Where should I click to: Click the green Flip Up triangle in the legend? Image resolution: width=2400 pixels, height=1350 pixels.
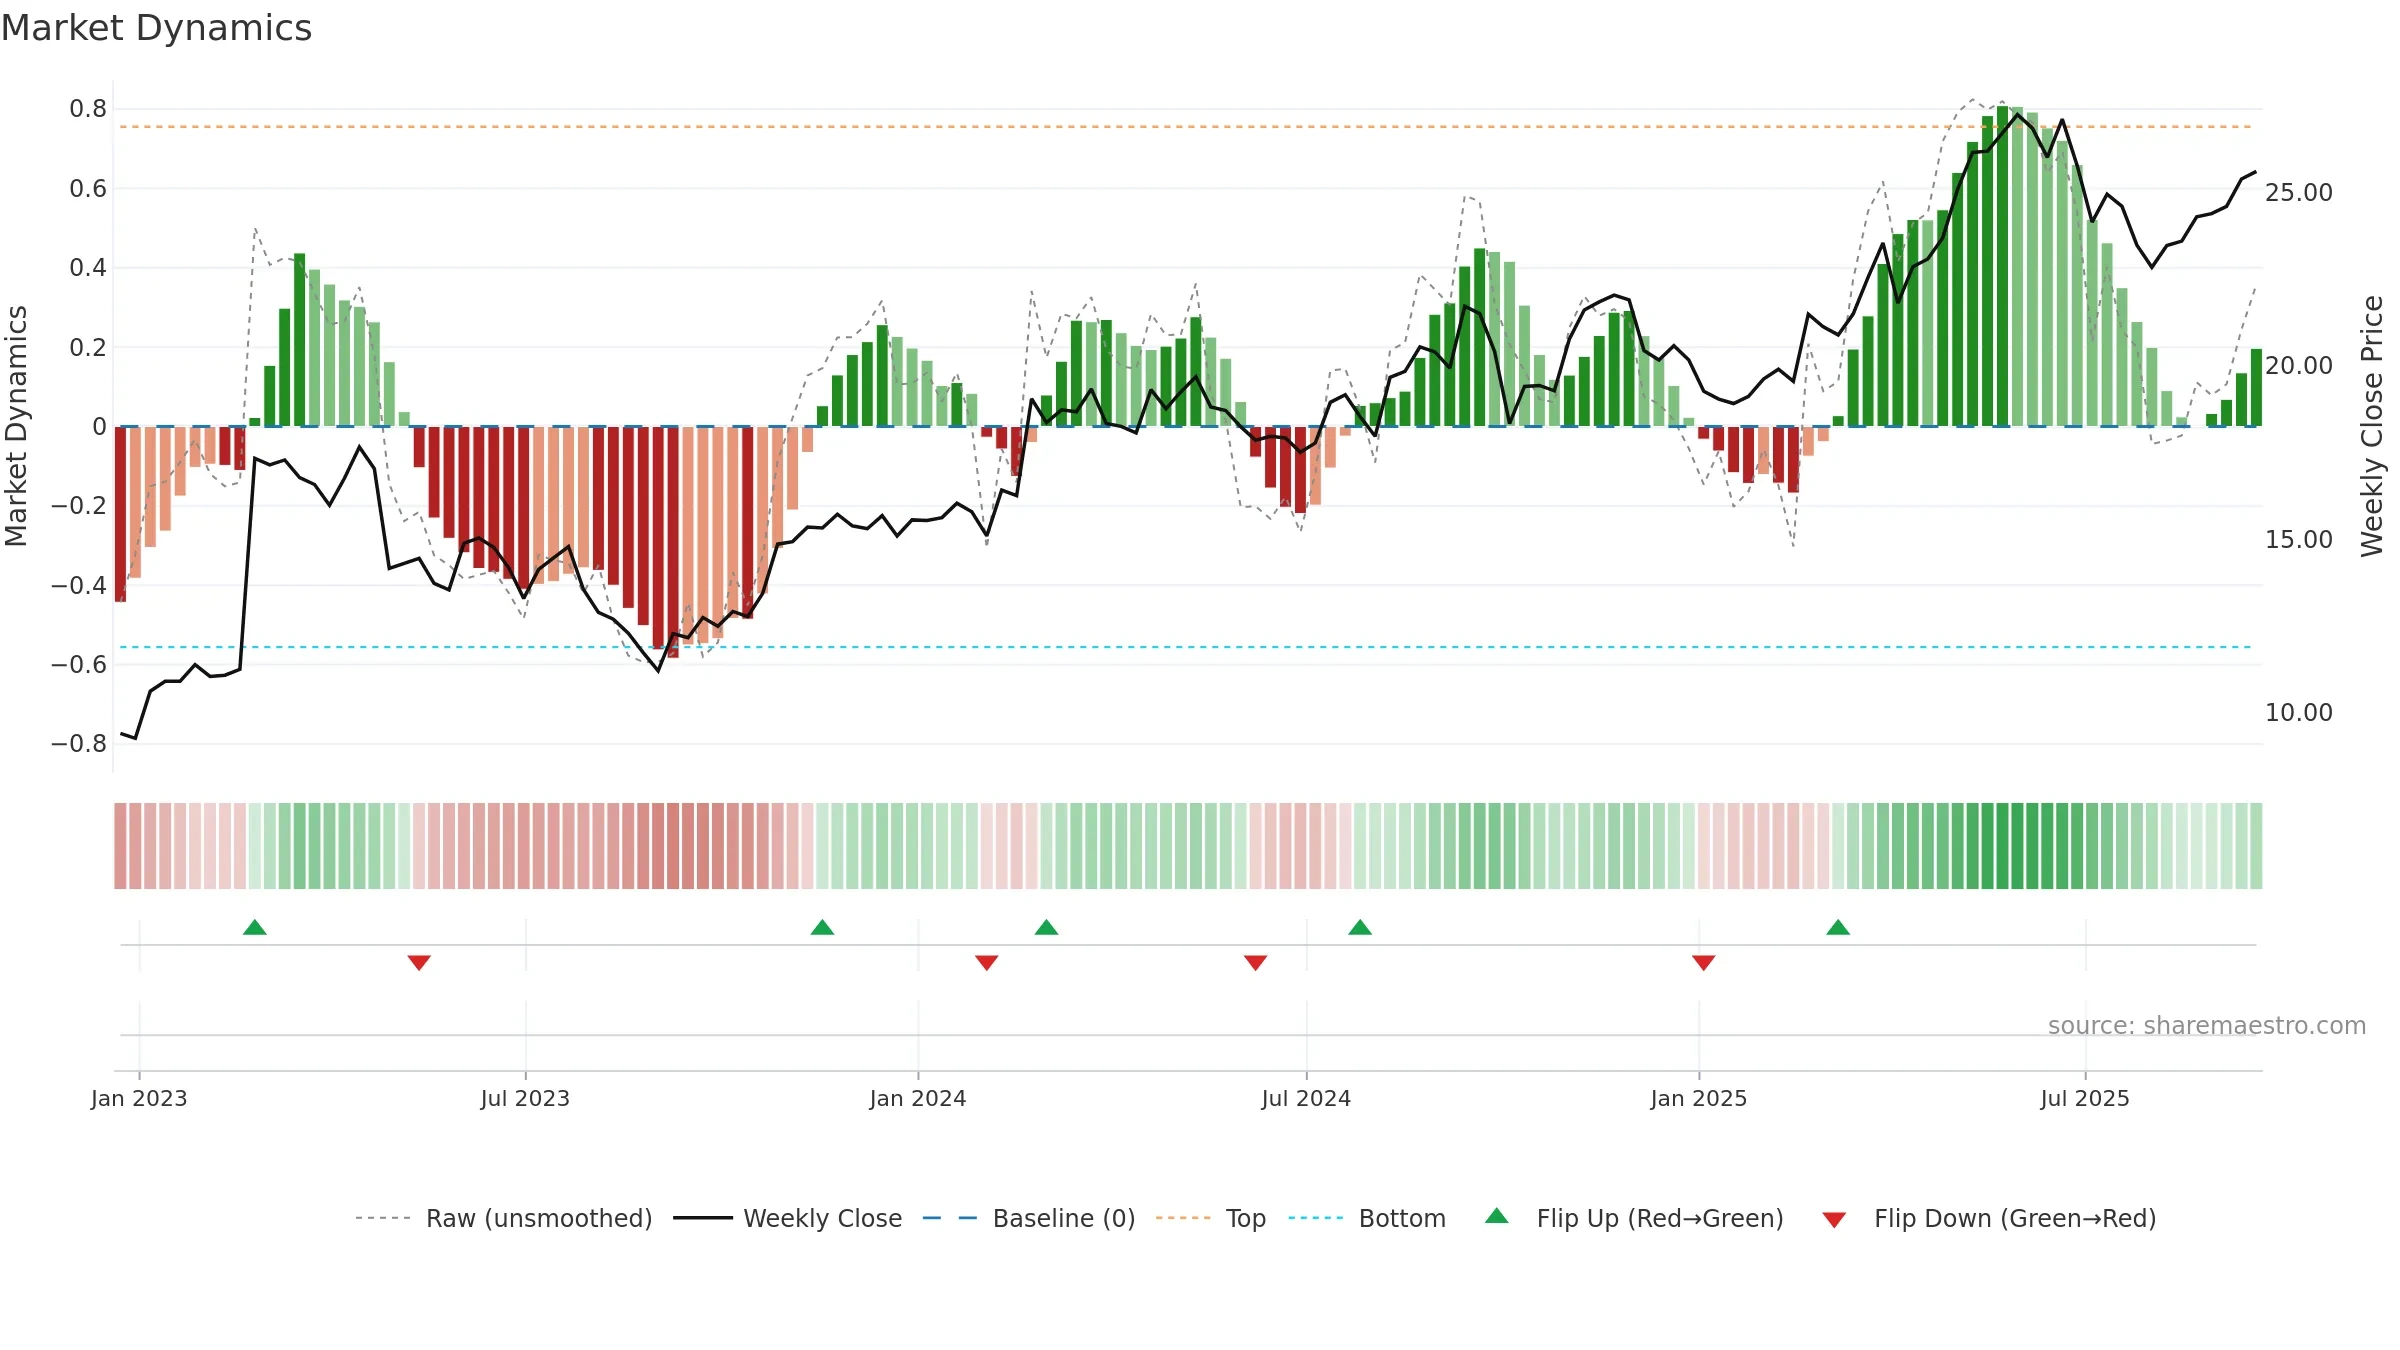point(1497,1216)
